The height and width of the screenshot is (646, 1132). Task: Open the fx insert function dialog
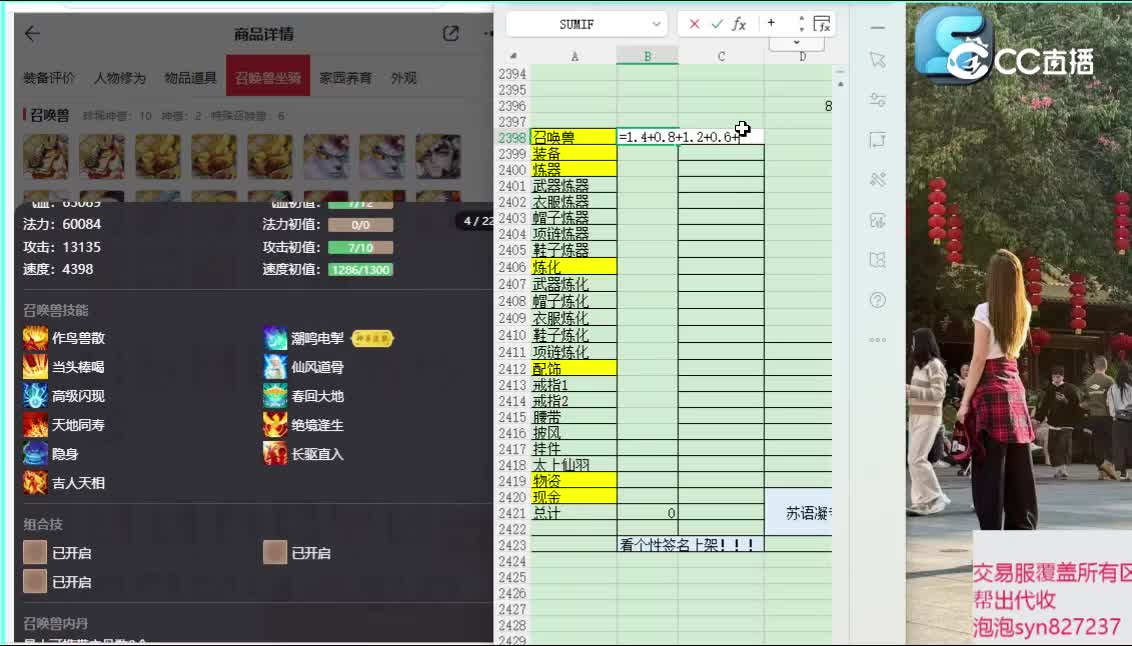(739, 24)
